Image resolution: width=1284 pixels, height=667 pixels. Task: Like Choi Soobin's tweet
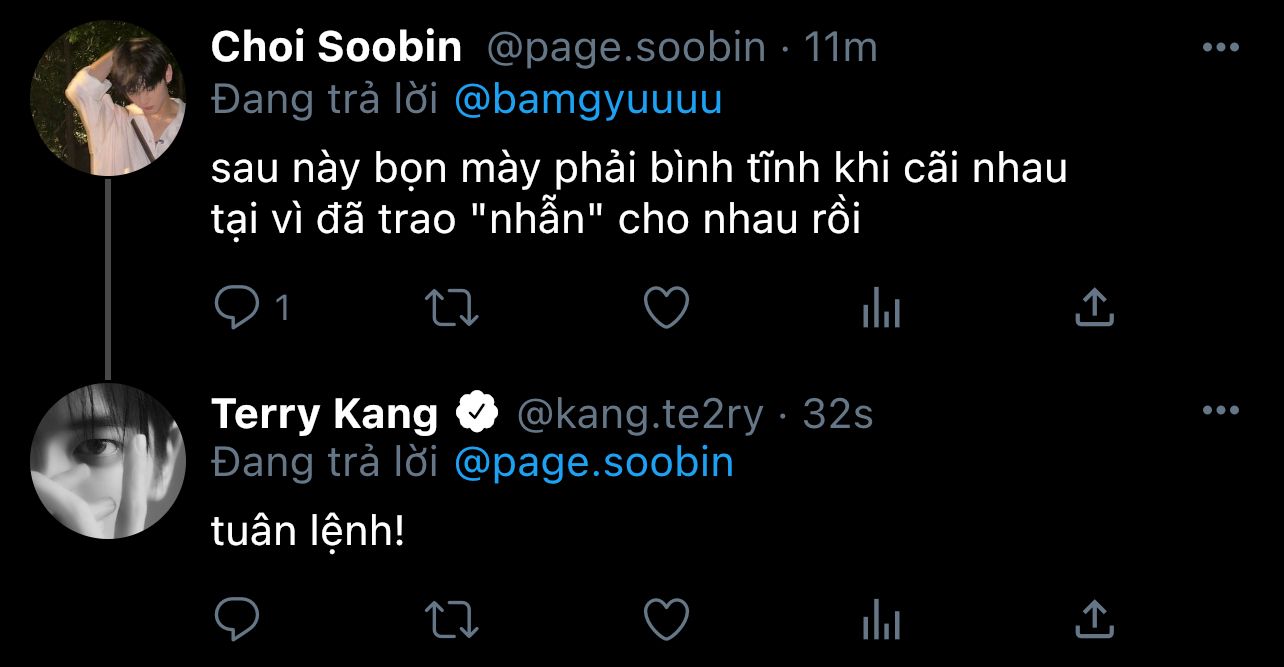coord(665,308)
